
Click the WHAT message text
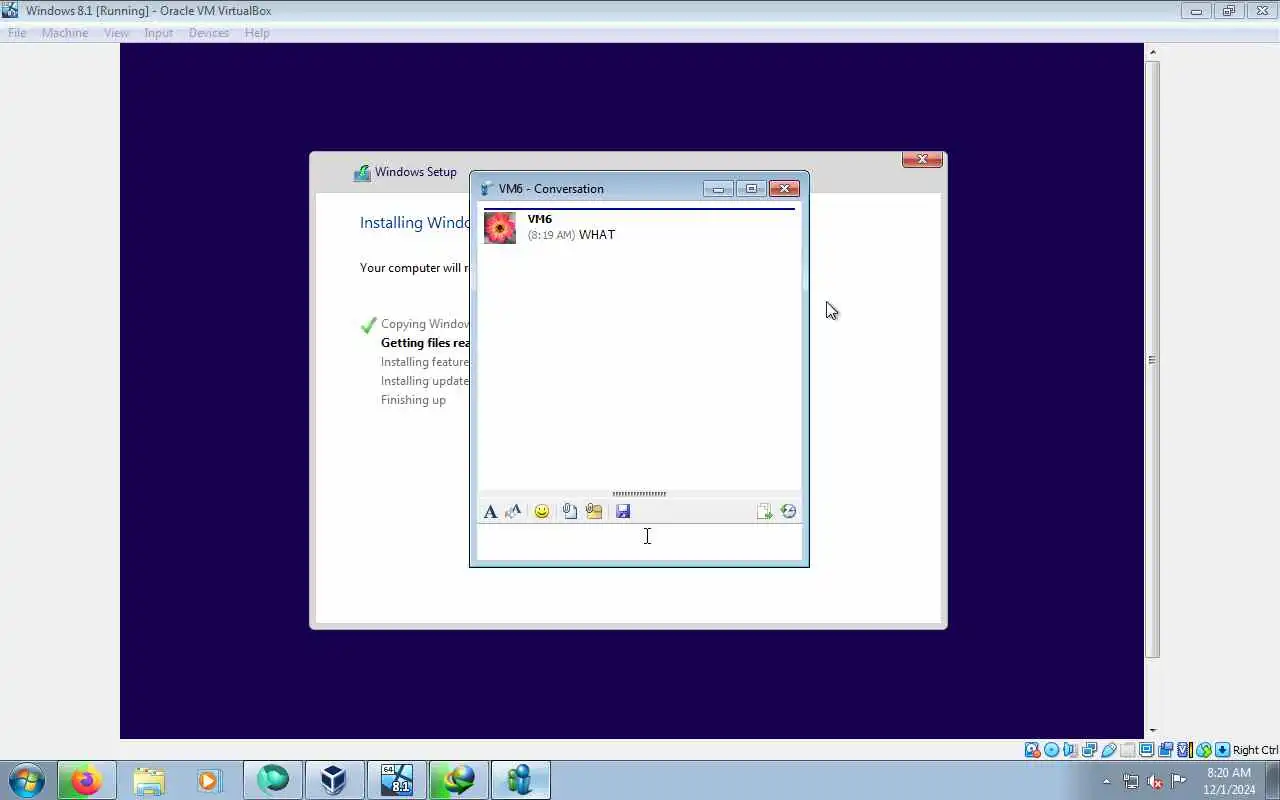click(597, 235)
